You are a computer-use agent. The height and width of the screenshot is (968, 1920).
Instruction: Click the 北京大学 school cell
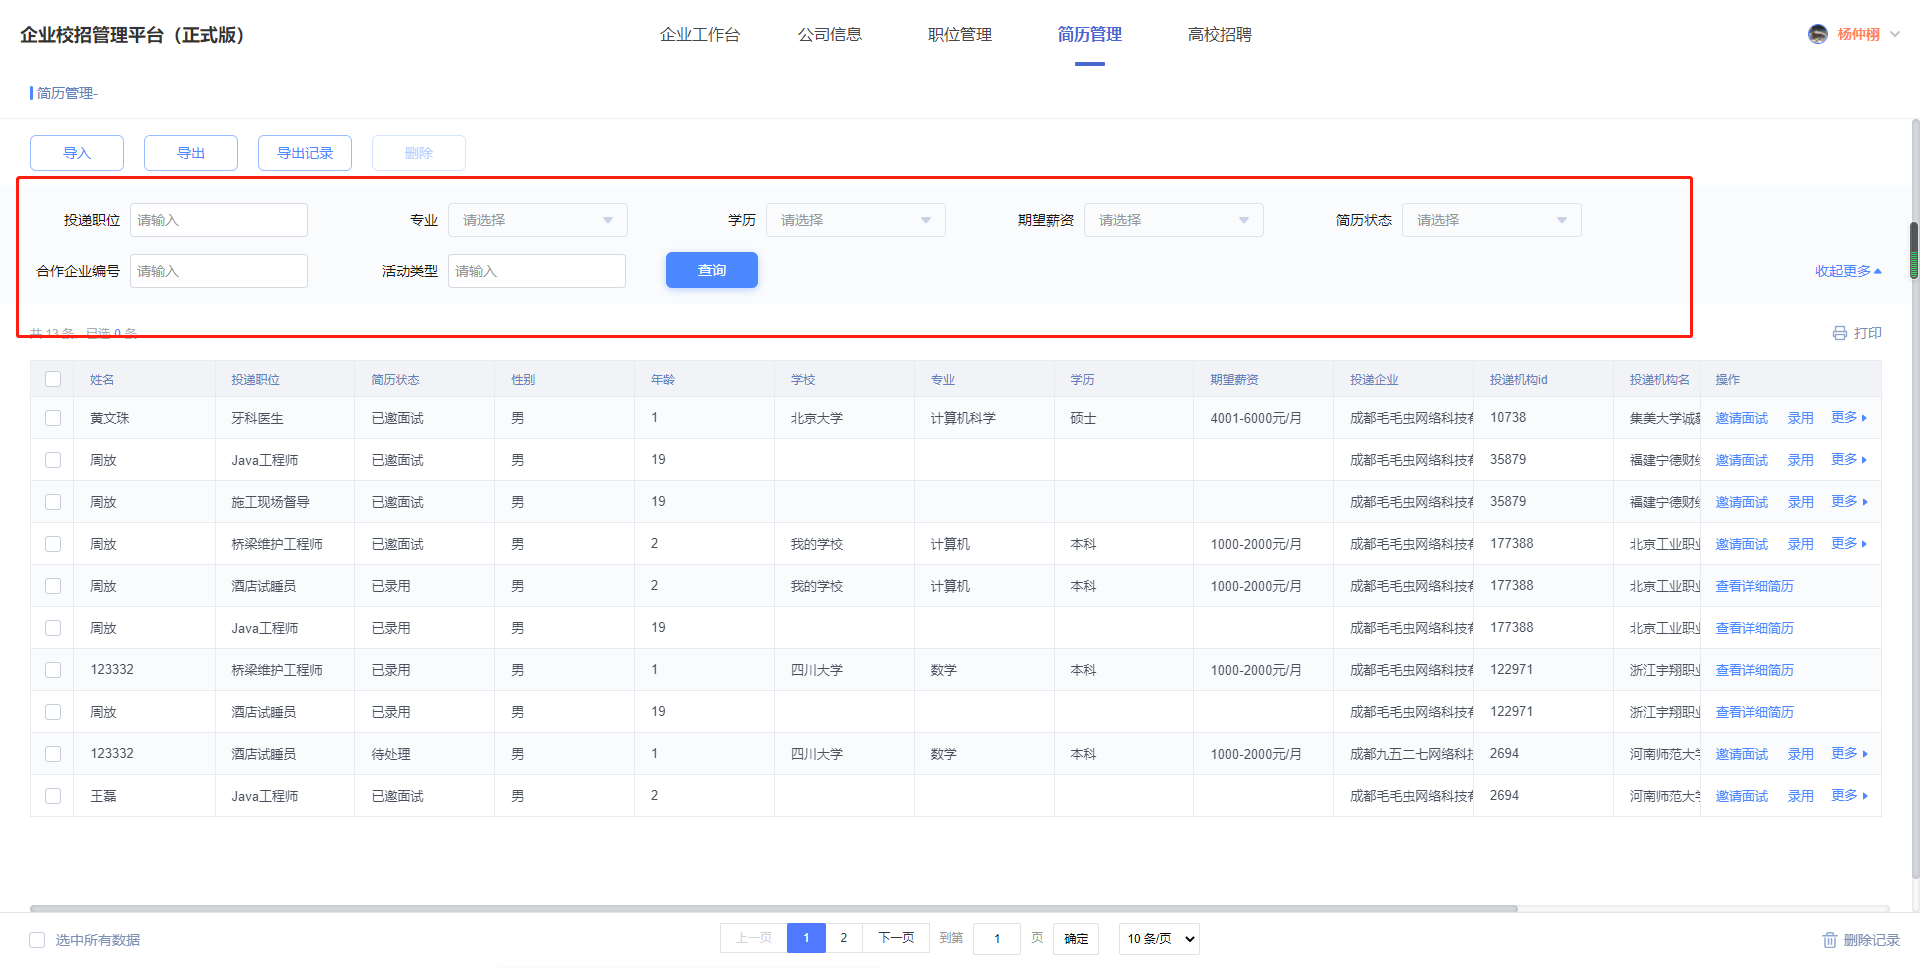817,418
